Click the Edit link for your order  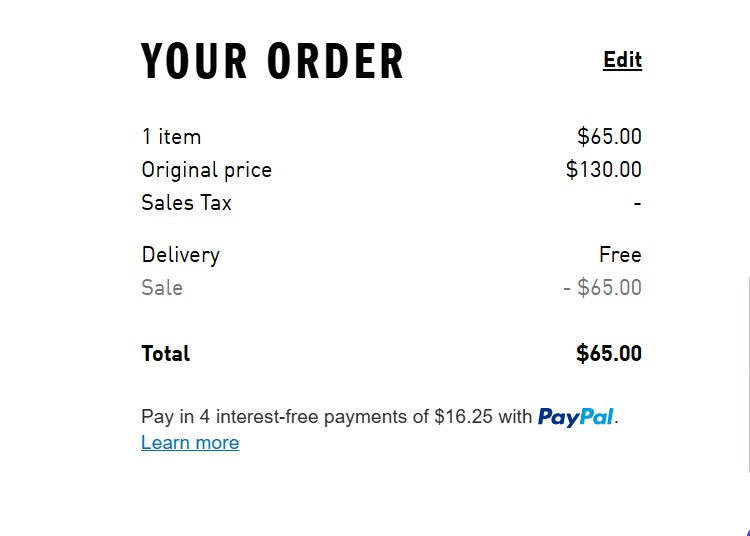[622, 61]
